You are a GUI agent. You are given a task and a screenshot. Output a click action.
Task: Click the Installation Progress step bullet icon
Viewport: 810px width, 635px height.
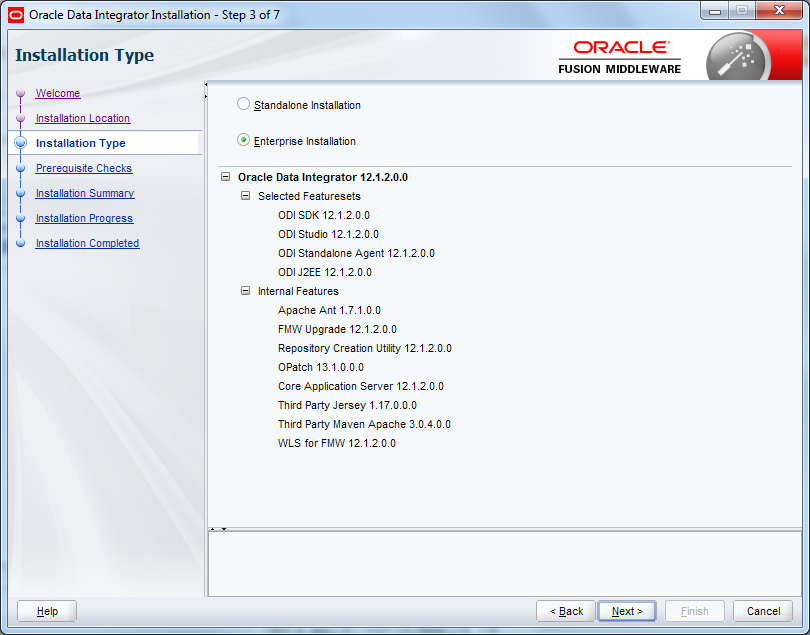click(x=21, y=218)
